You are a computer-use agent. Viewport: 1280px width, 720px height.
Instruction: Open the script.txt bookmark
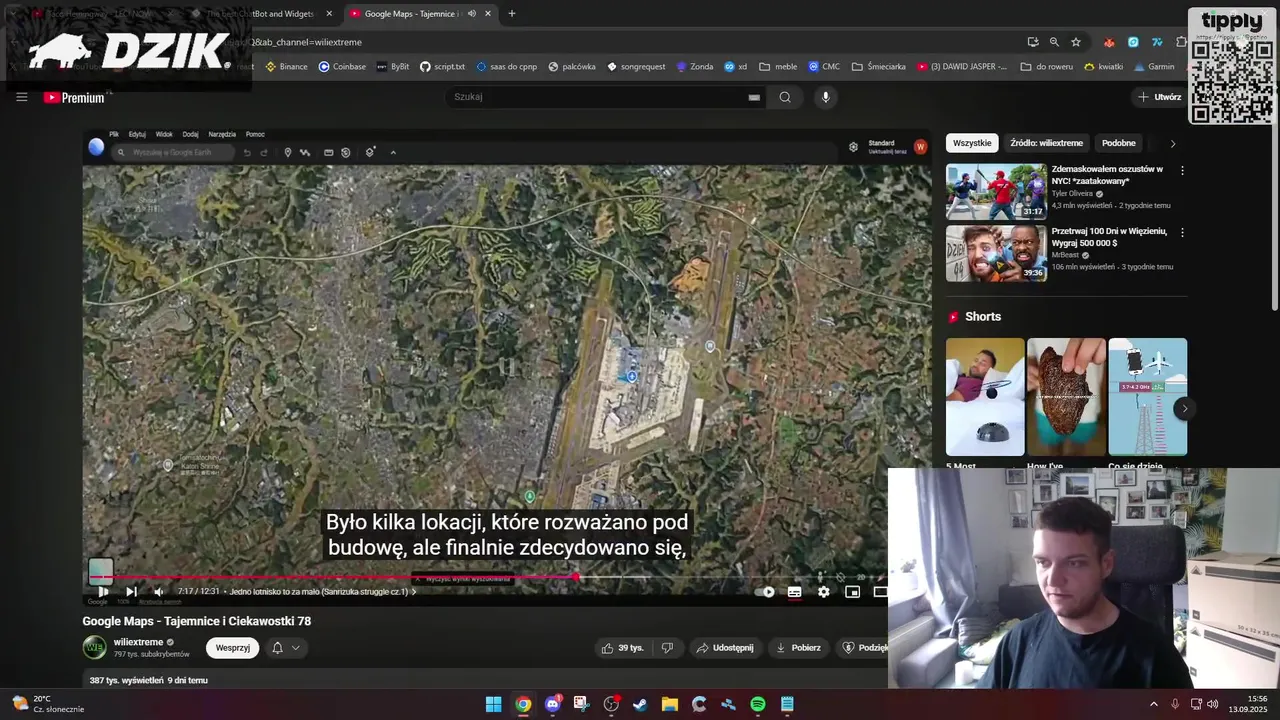coord(443,67)
